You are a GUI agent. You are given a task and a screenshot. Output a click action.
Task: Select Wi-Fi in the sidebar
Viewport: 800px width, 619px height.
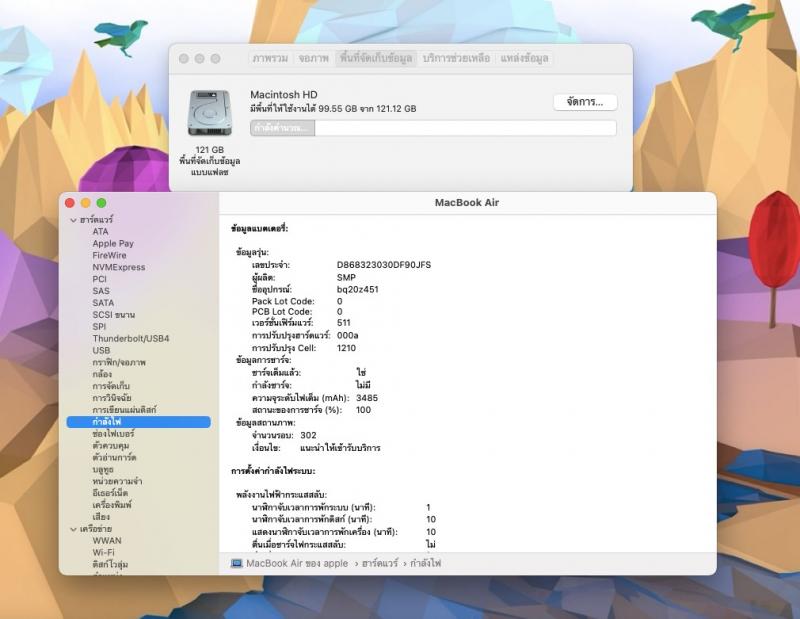click(x=104, y=552)
